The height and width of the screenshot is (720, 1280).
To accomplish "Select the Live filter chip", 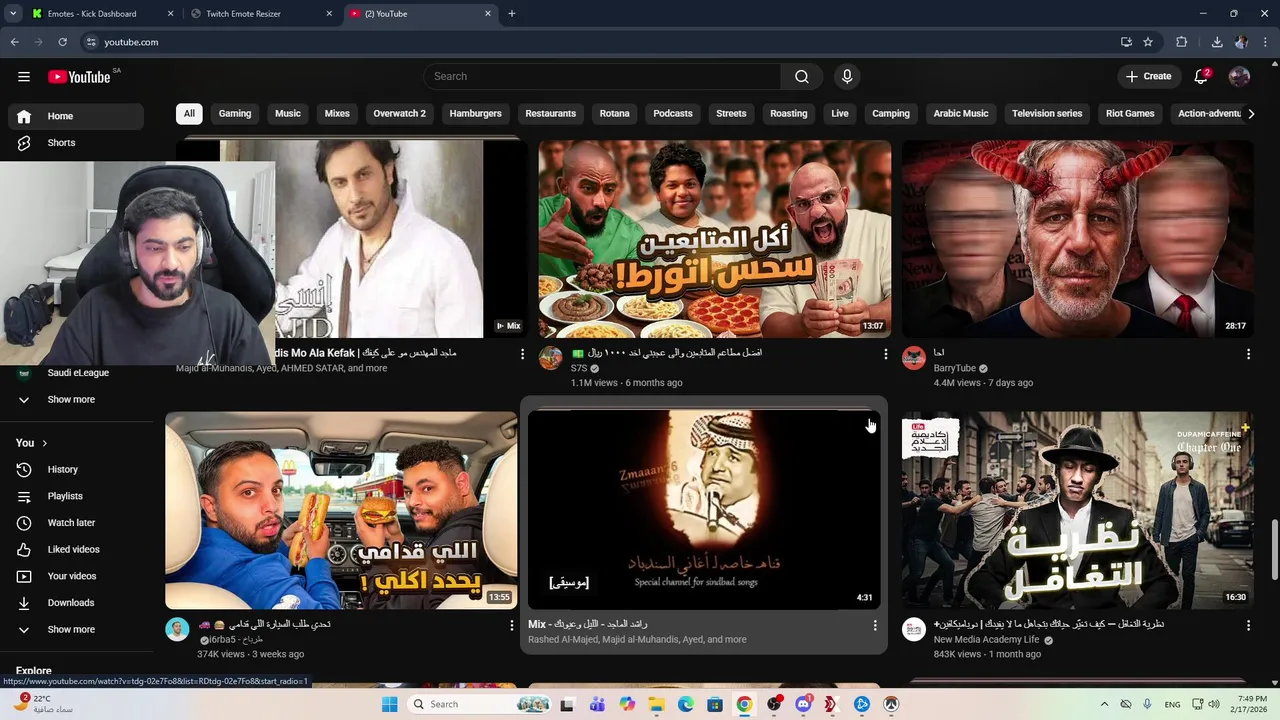I will [x=840, y=113].
